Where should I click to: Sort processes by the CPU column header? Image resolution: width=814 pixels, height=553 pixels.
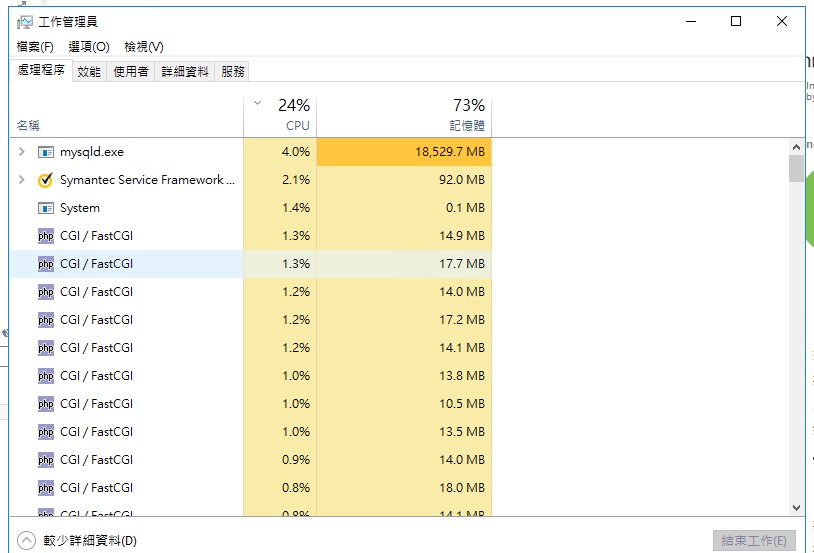point(297,126)
